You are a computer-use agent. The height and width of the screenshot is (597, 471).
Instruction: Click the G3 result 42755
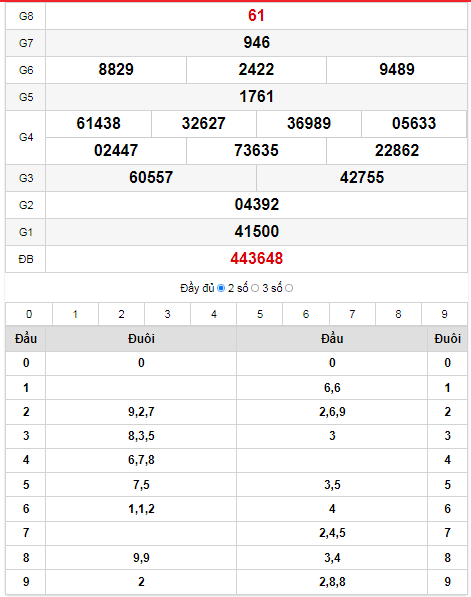point(362,178)
